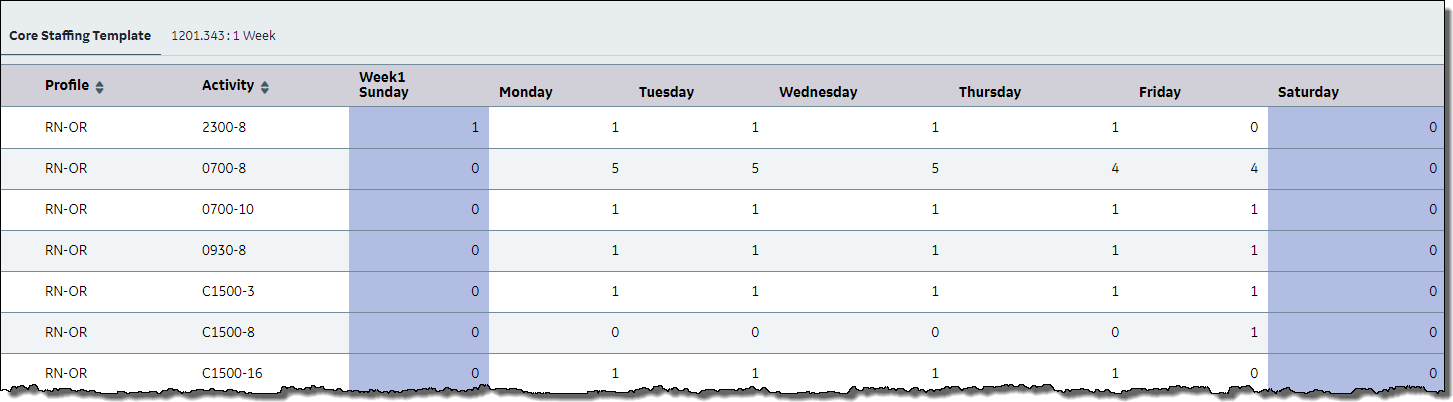The width and height of the screenshot is (1453, 402).
Task: Sort by the Profile column arrows
Action: click(99, 87)
